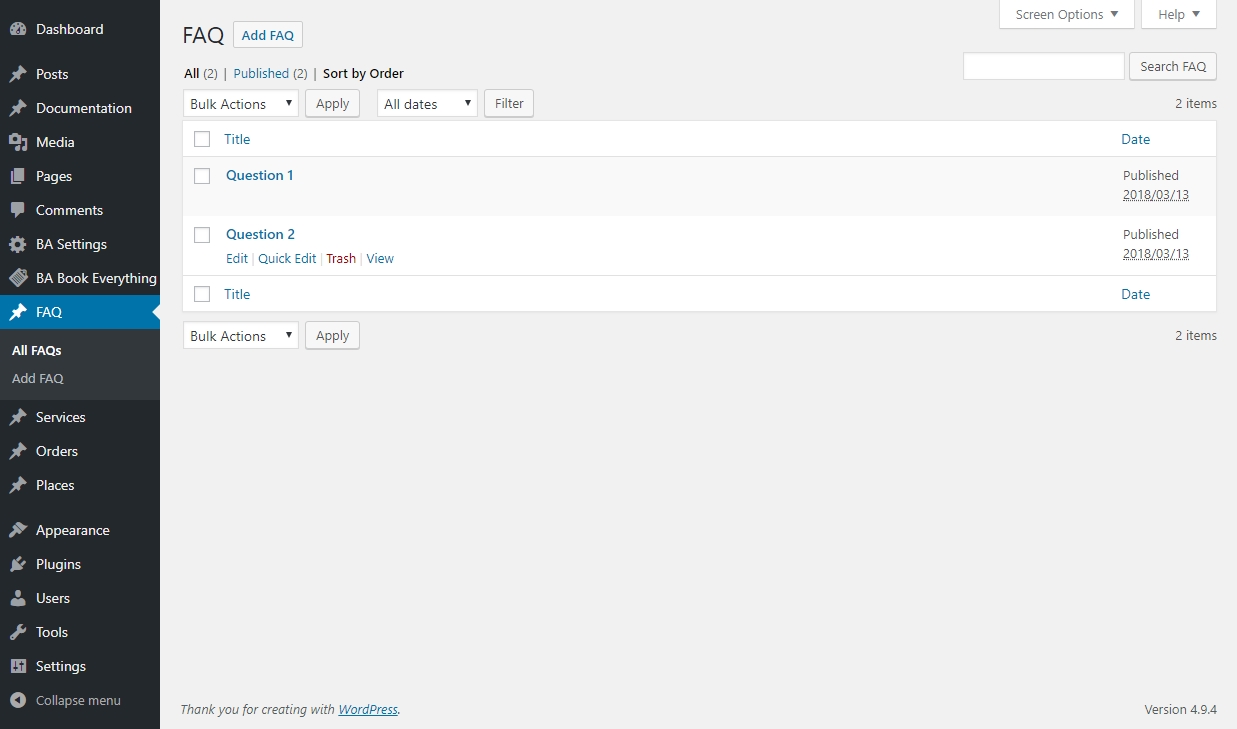Toggle the select-all checkbox in table header
Image resolution: width=1237 pixels, height=729 pixels.
coord(202,139)
